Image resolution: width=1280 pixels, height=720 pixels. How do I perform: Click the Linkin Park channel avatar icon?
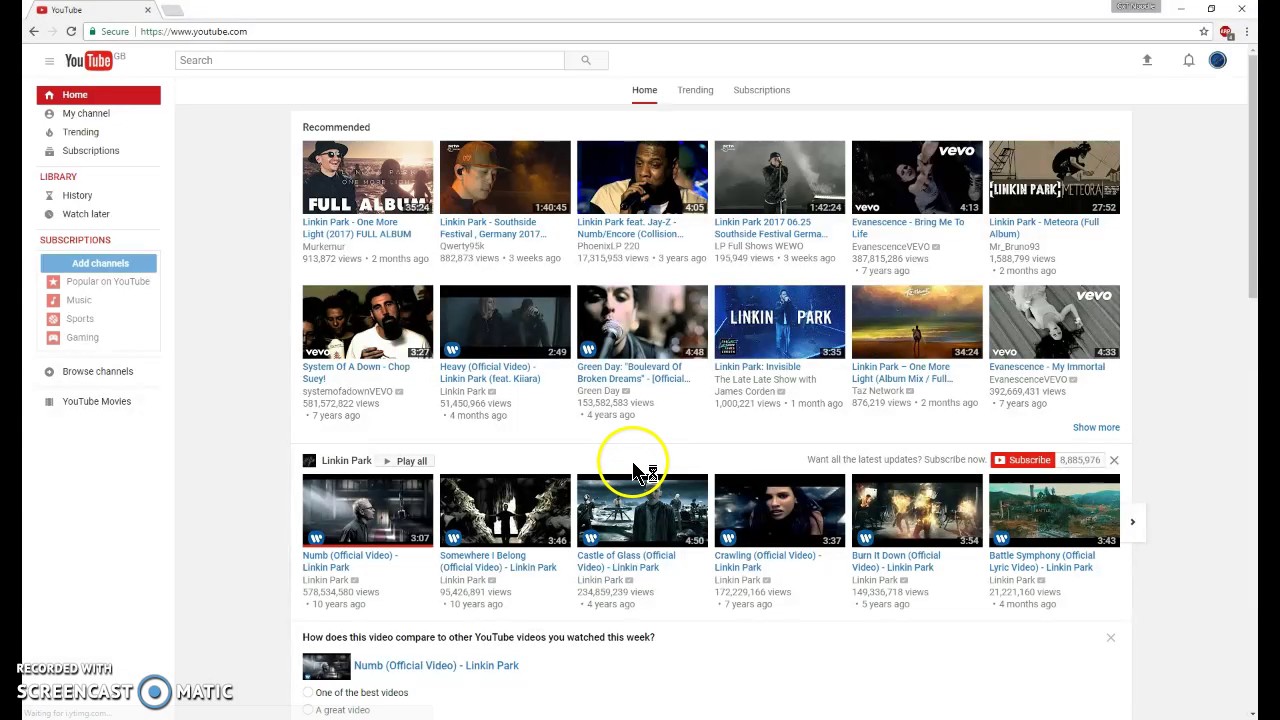(x=309, y=461)
